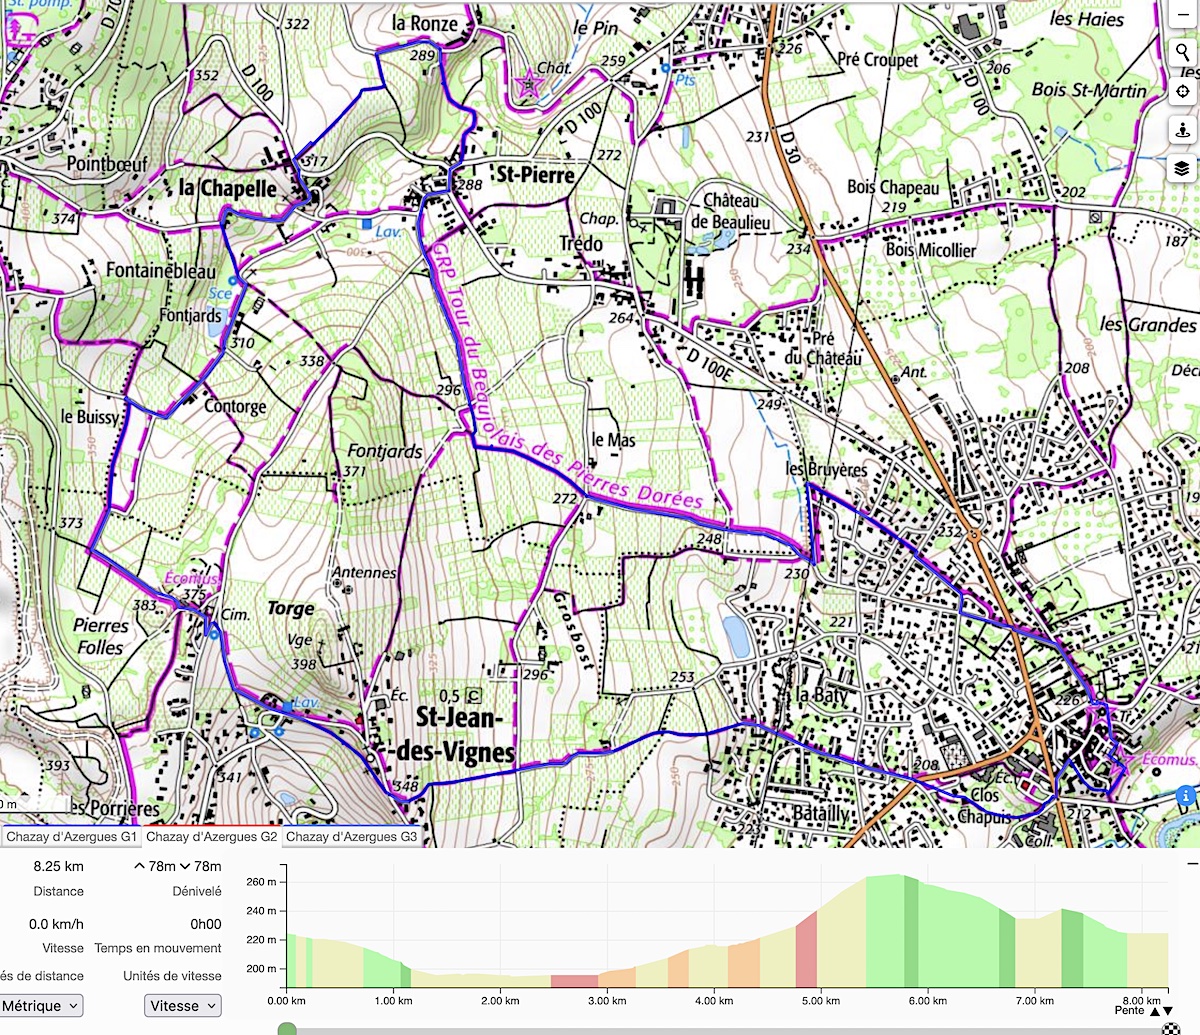Open the map search magnifier tool

coord(1182,52)
